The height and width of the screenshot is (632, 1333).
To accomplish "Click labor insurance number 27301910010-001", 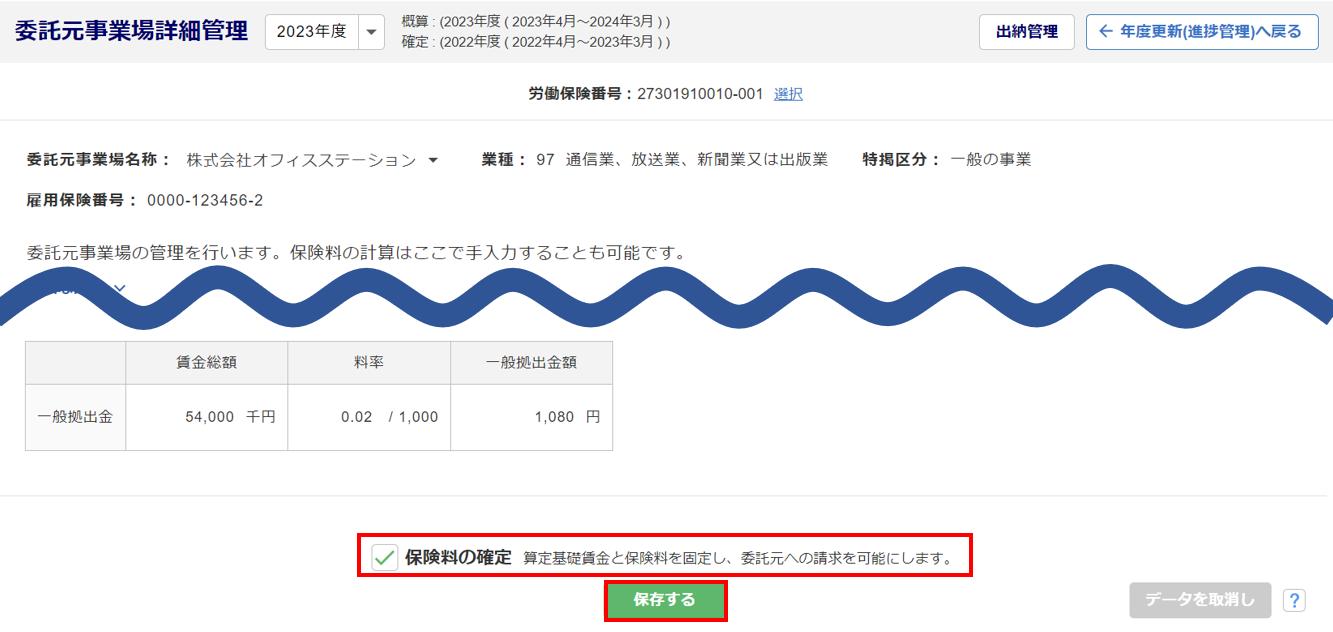I will (700, 94).
